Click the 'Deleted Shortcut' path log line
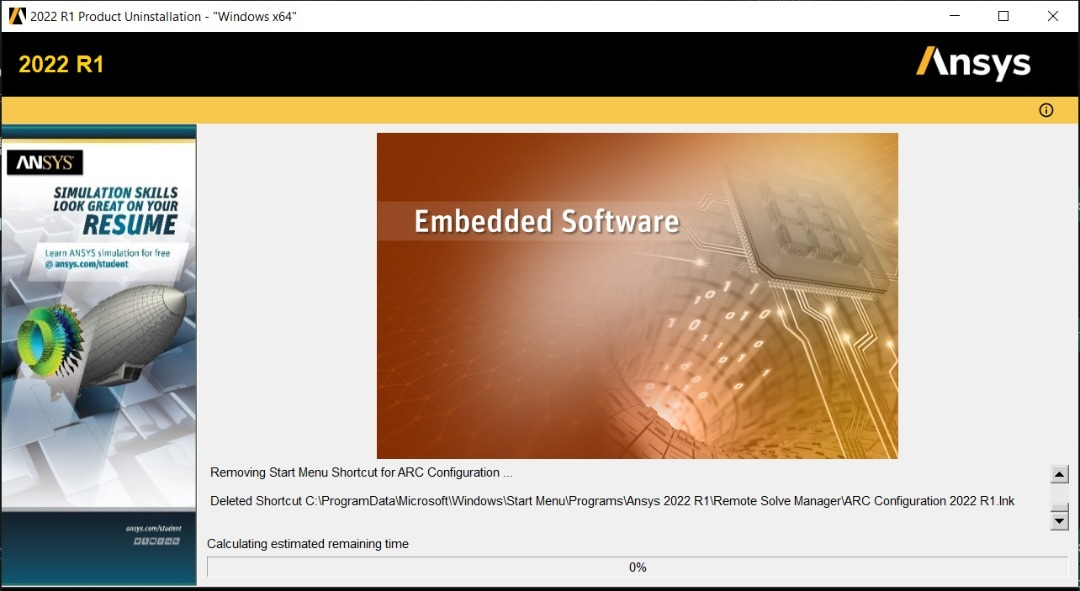Screen dimensions: 1080x591 point(612,501)
